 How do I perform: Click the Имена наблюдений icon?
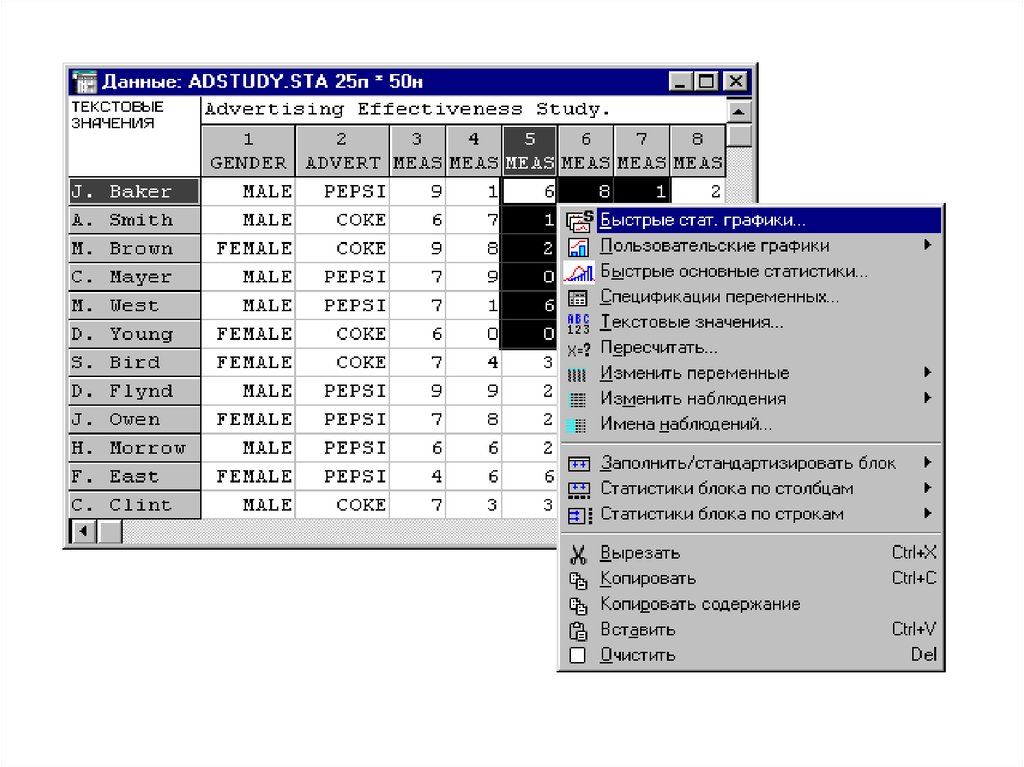coord(578,424)
